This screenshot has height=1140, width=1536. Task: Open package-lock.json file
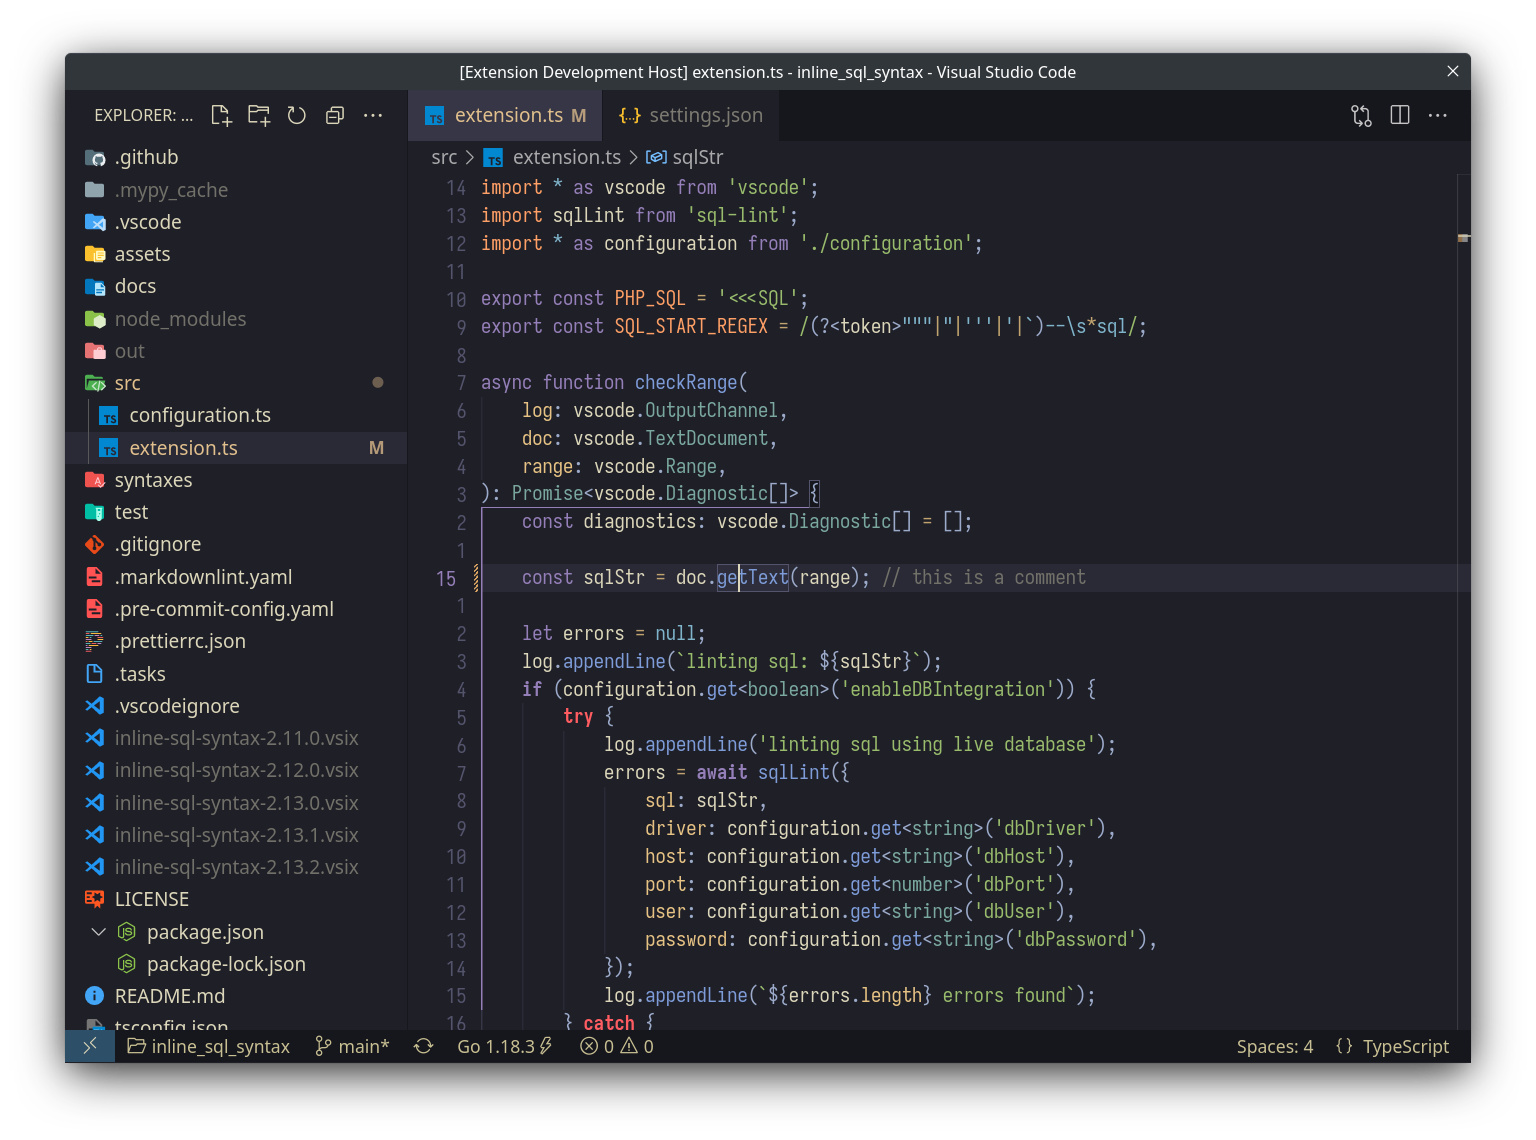236,964
